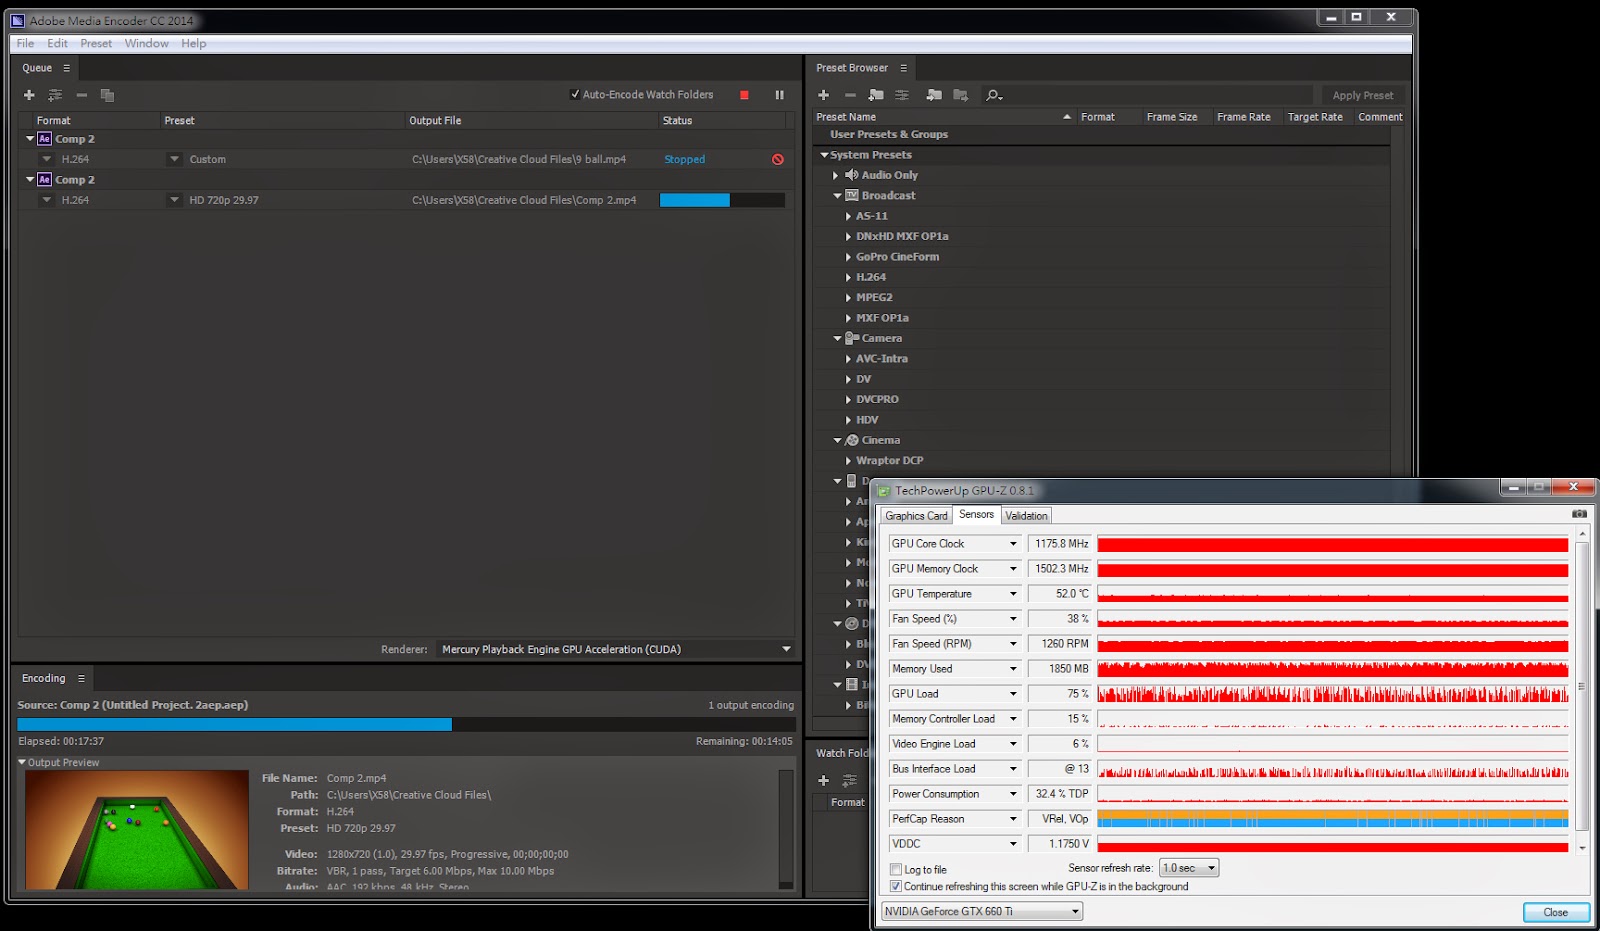Open the output file path for 9 ball.mp4

point(519,159)
